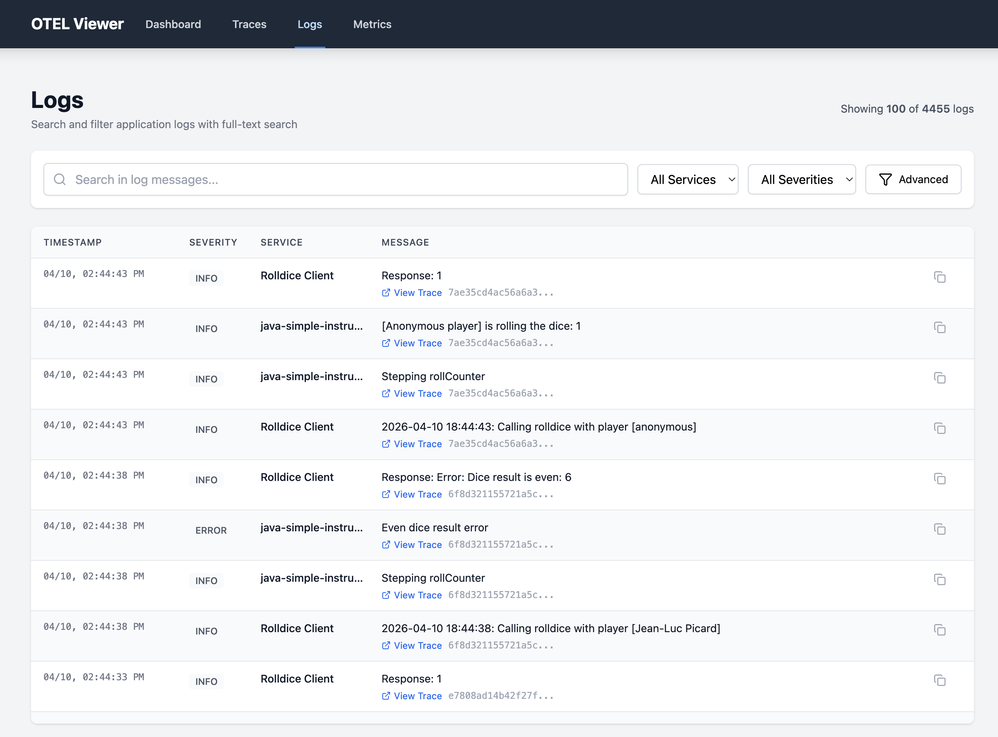
Task: Click external-link icon for 'Even dice result error' trace
Action: click(x=386, y=545)
